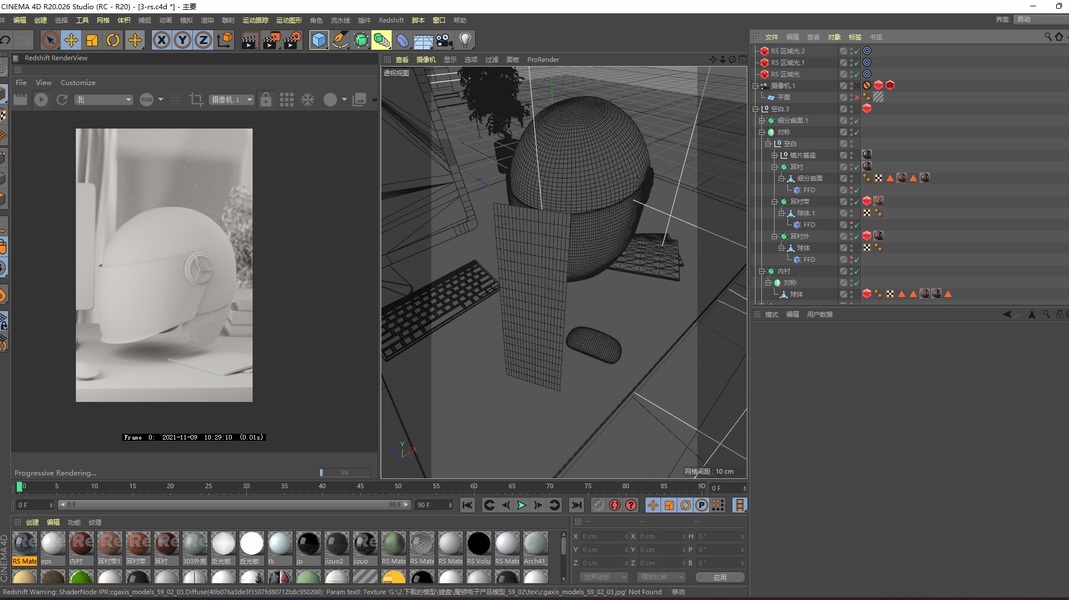Open ProRender viewport menu
1069x600 pixels.
coord(543,60)
